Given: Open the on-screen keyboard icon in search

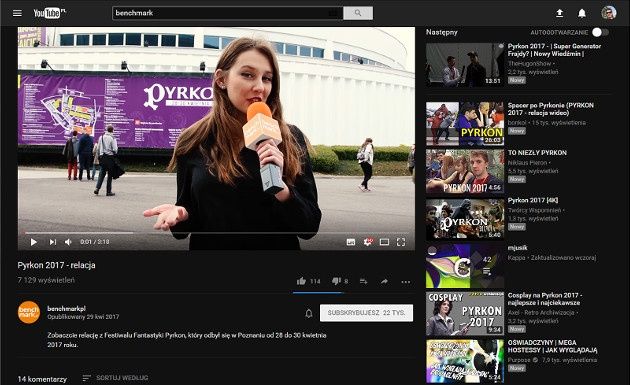Looking at the screenshot, I should pyautogui.click(x=333, y=13).
